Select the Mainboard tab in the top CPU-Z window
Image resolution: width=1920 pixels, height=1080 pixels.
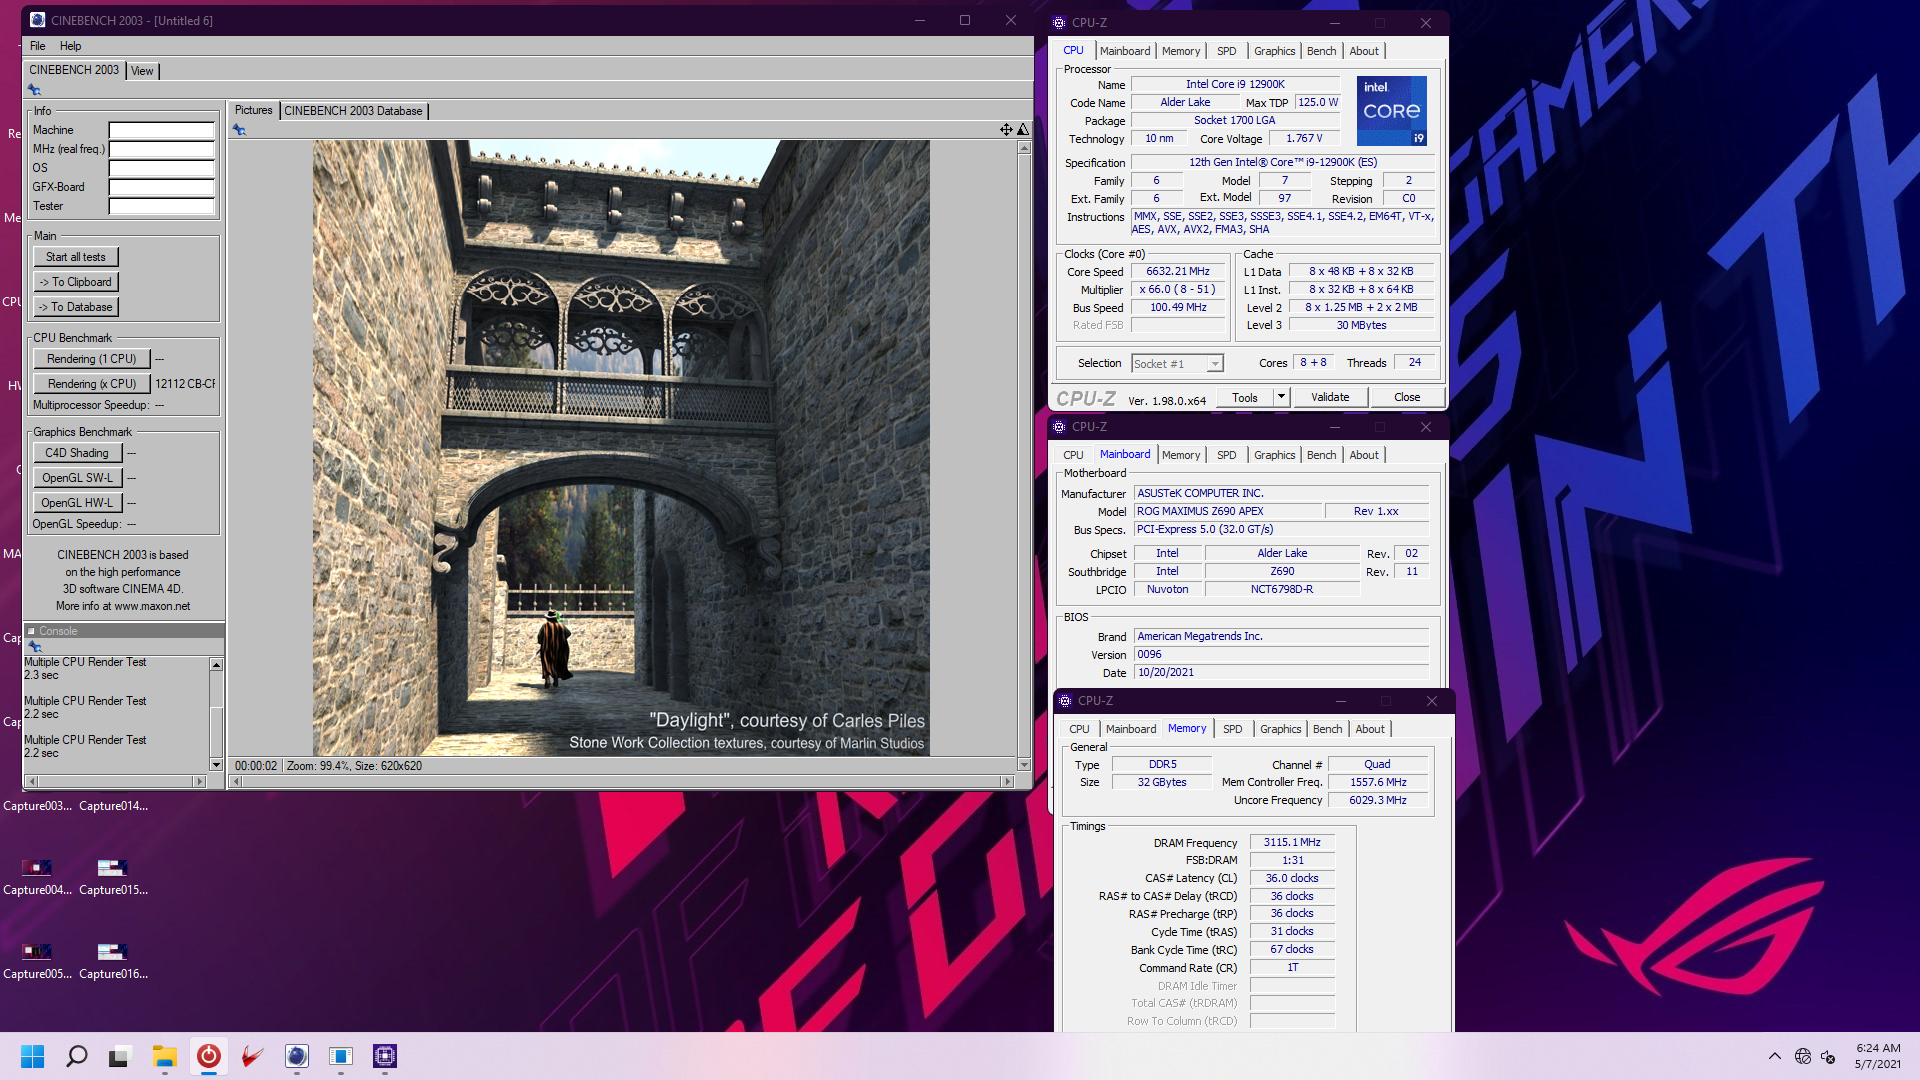tap(1125, 51)
